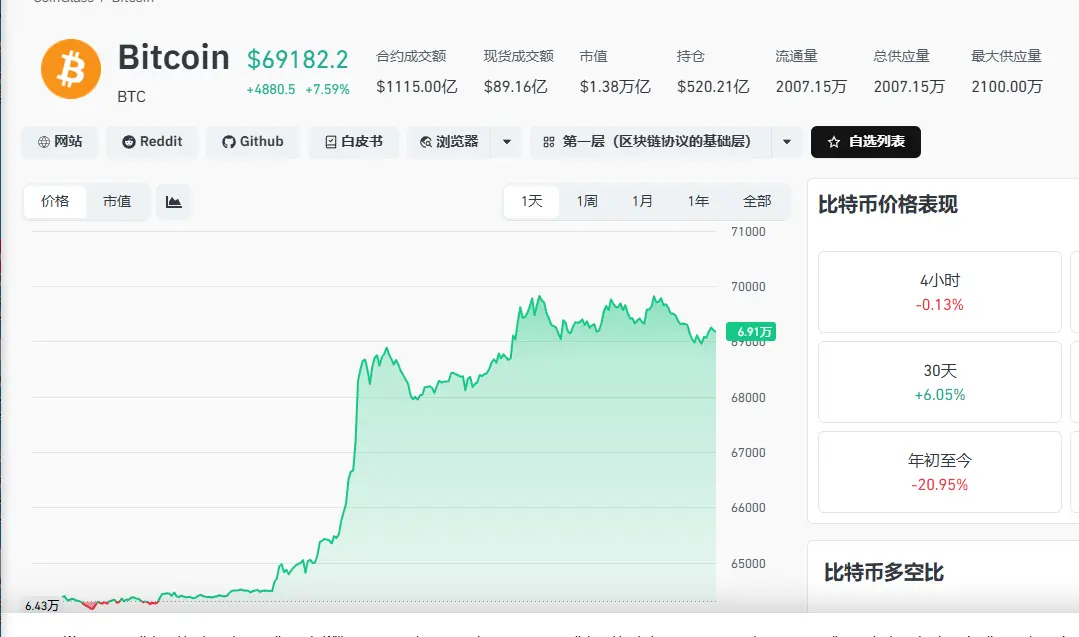Click the globe icon beside 网站
This screenshot has width=1079, height=637.
(43, 142)
